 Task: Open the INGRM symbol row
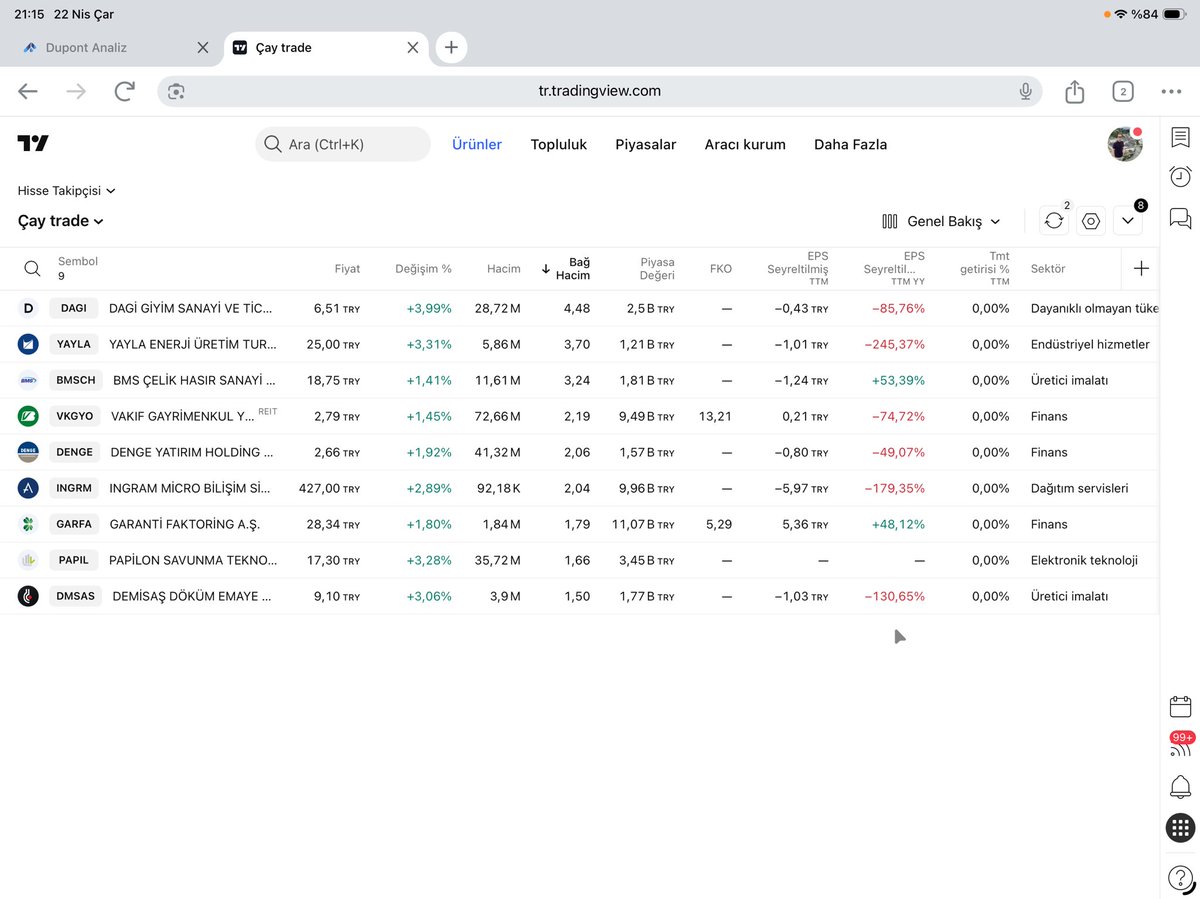coord(580,488)
